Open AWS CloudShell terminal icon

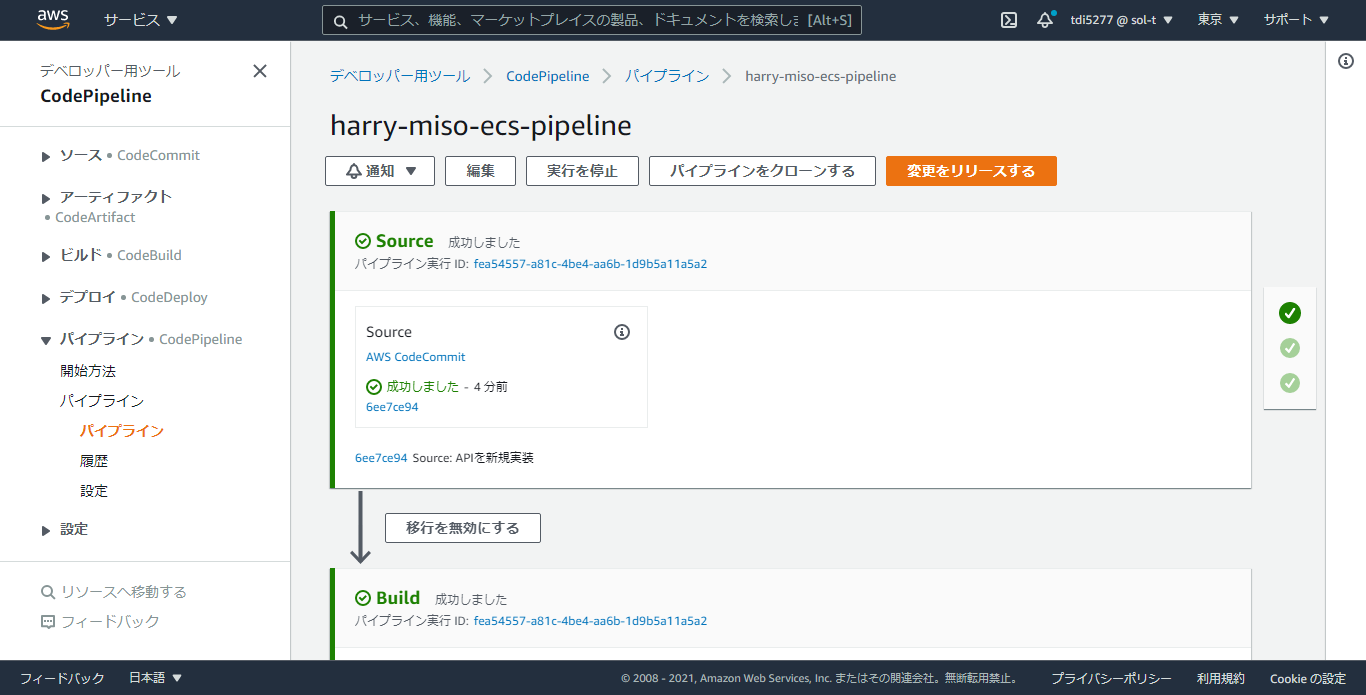click(x=1009, y=20)
